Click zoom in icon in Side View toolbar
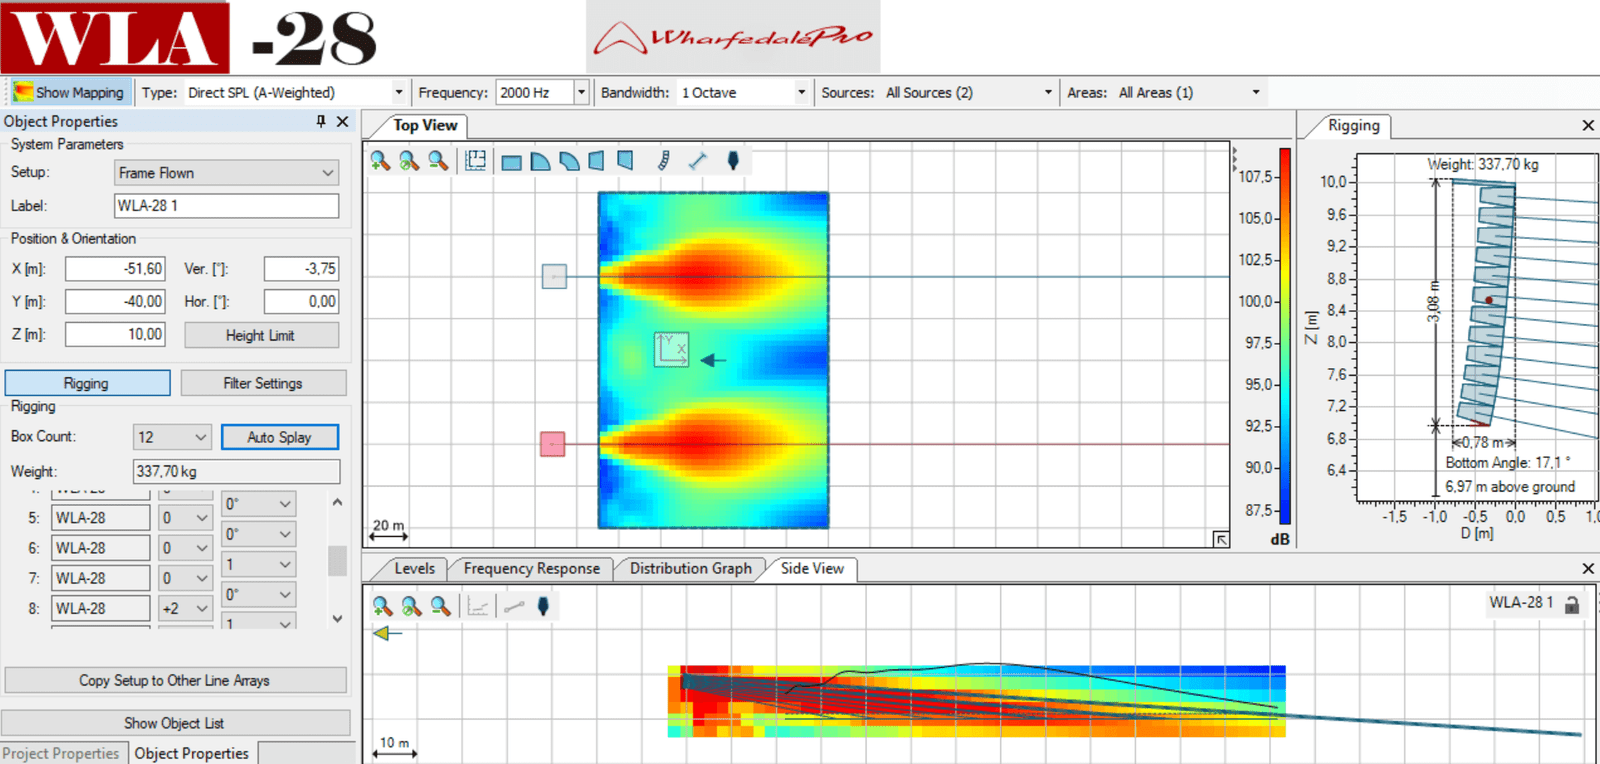The height and width of the screenshot is (764, 1600). [382, 606]
